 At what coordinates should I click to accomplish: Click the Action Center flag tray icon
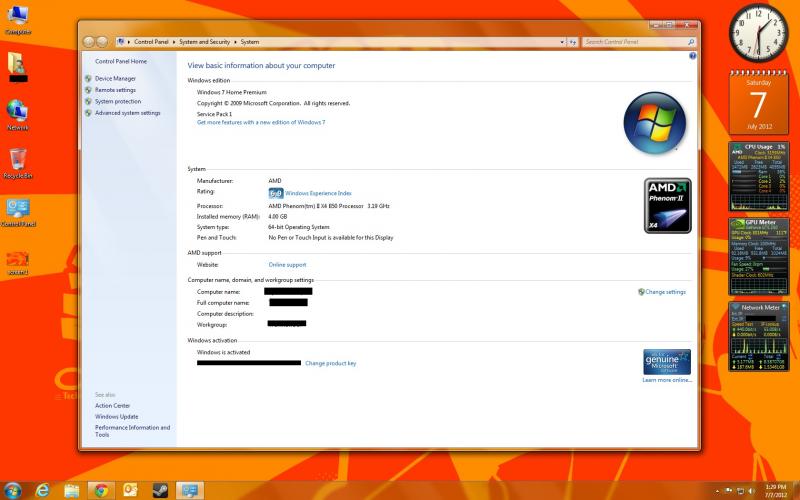pos(729,491)
